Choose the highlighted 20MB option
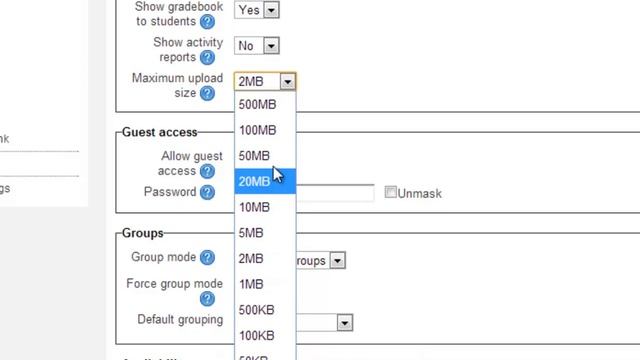The height and width of the screenshot is (360, 640). click(265, 181)
